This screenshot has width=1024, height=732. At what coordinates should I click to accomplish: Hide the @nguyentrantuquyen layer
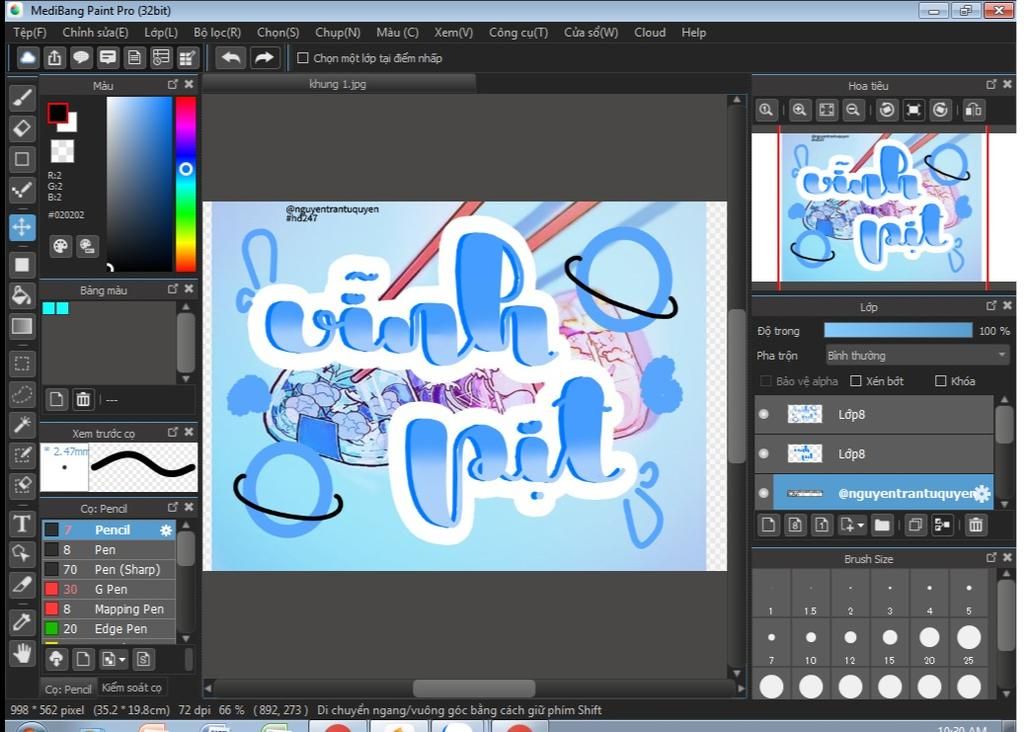[x=763, y=493]
